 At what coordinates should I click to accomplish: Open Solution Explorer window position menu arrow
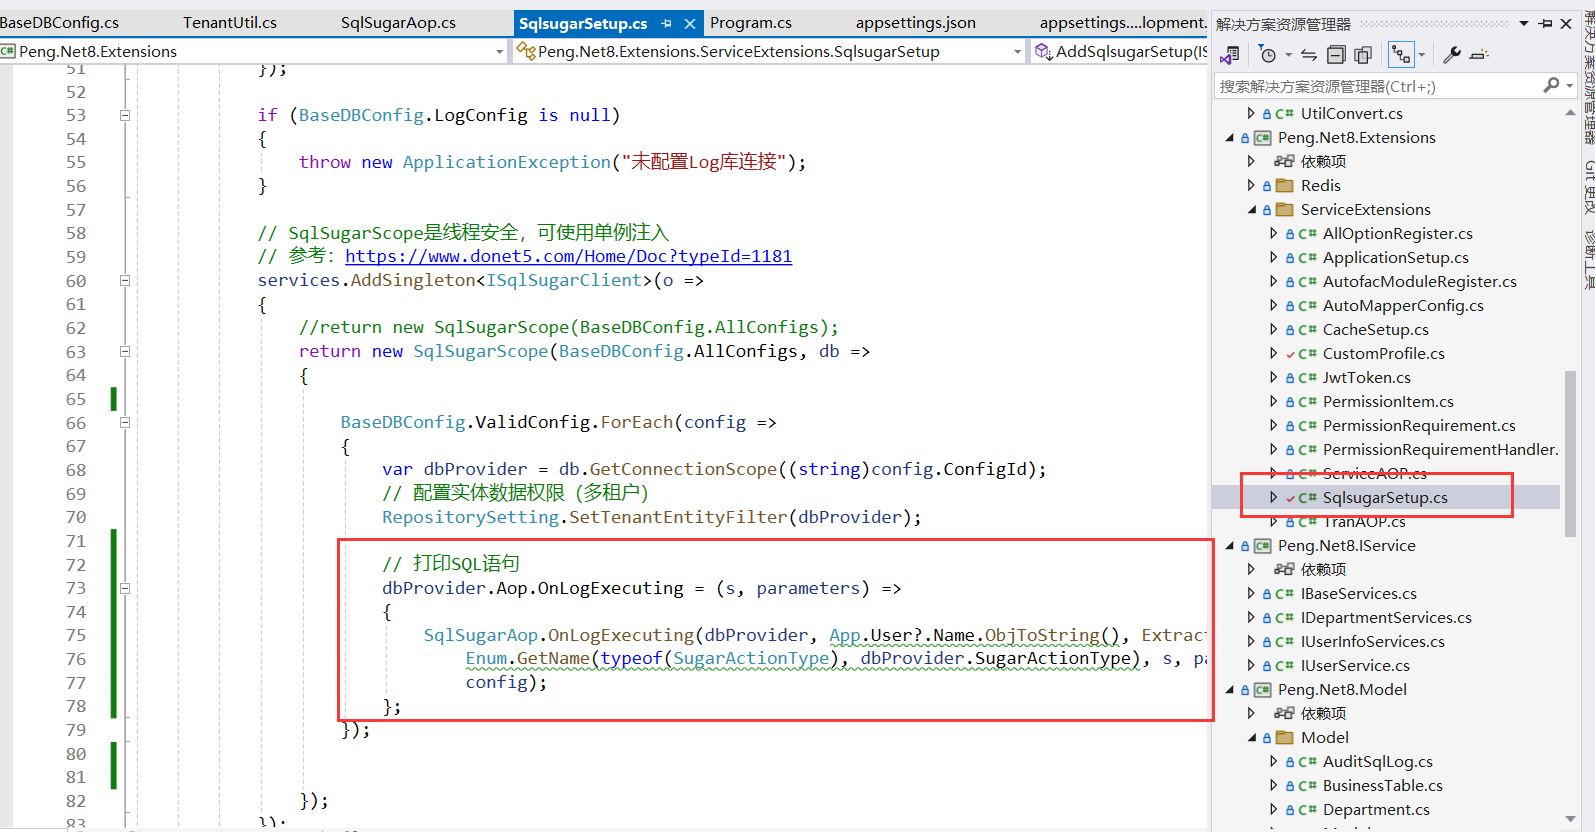click(x=1523, y=24)
